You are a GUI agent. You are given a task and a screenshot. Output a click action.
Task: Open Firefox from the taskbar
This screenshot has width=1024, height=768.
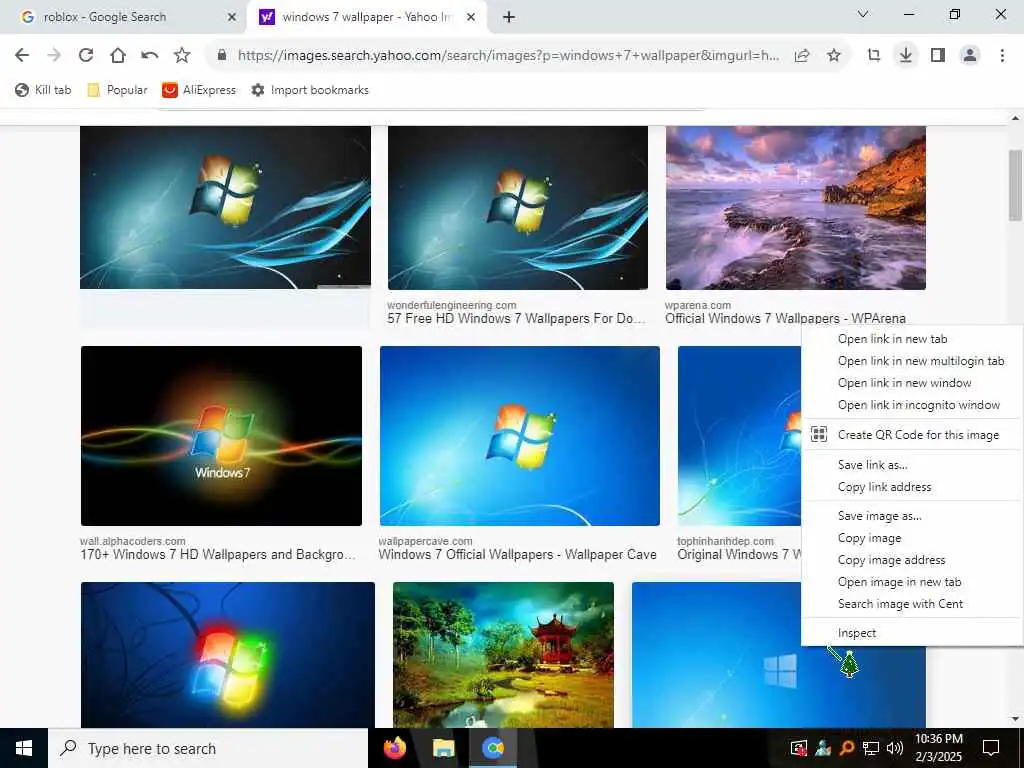[394, 748]
